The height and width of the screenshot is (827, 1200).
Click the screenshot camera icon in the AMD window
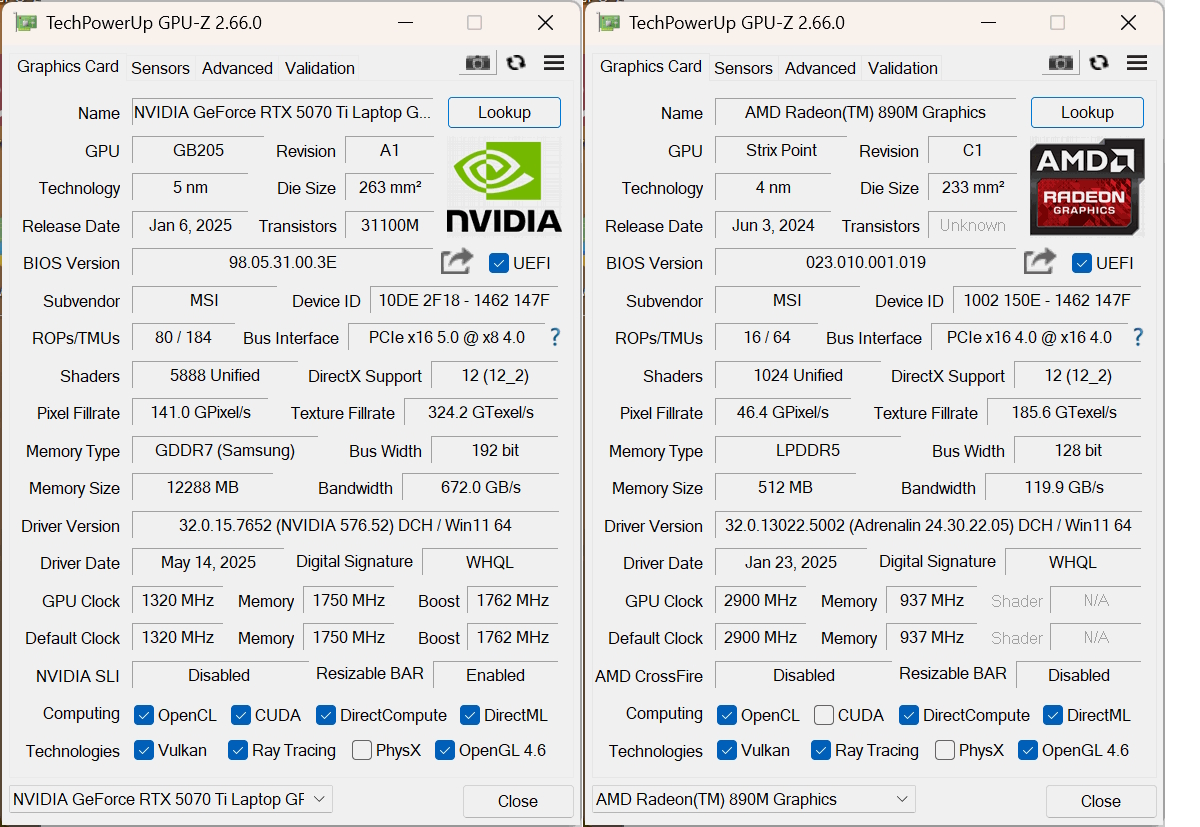(x=1061, y=63)
